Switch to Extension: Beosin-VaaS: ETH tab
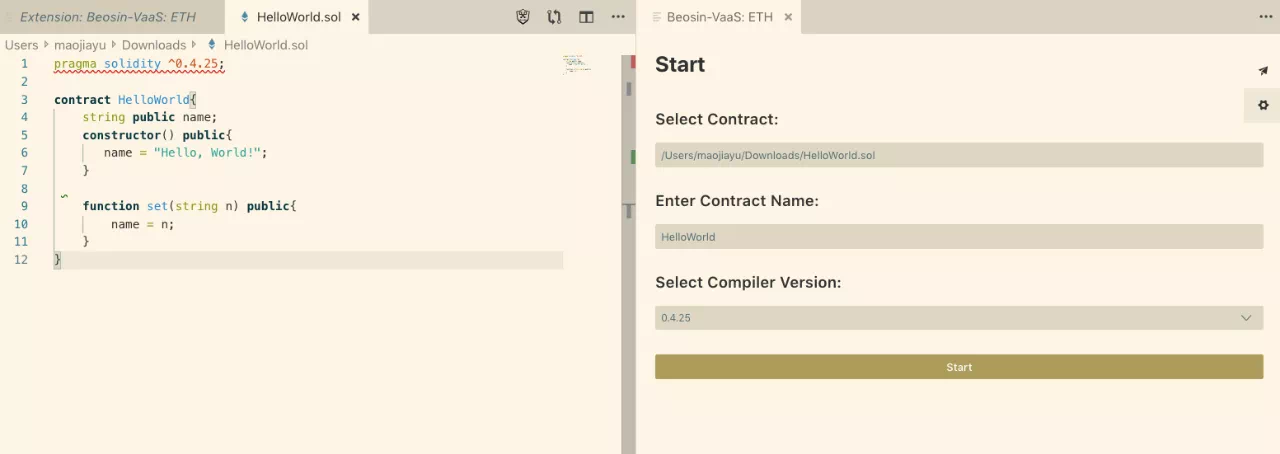1280x454 pixels. [108, 17]
